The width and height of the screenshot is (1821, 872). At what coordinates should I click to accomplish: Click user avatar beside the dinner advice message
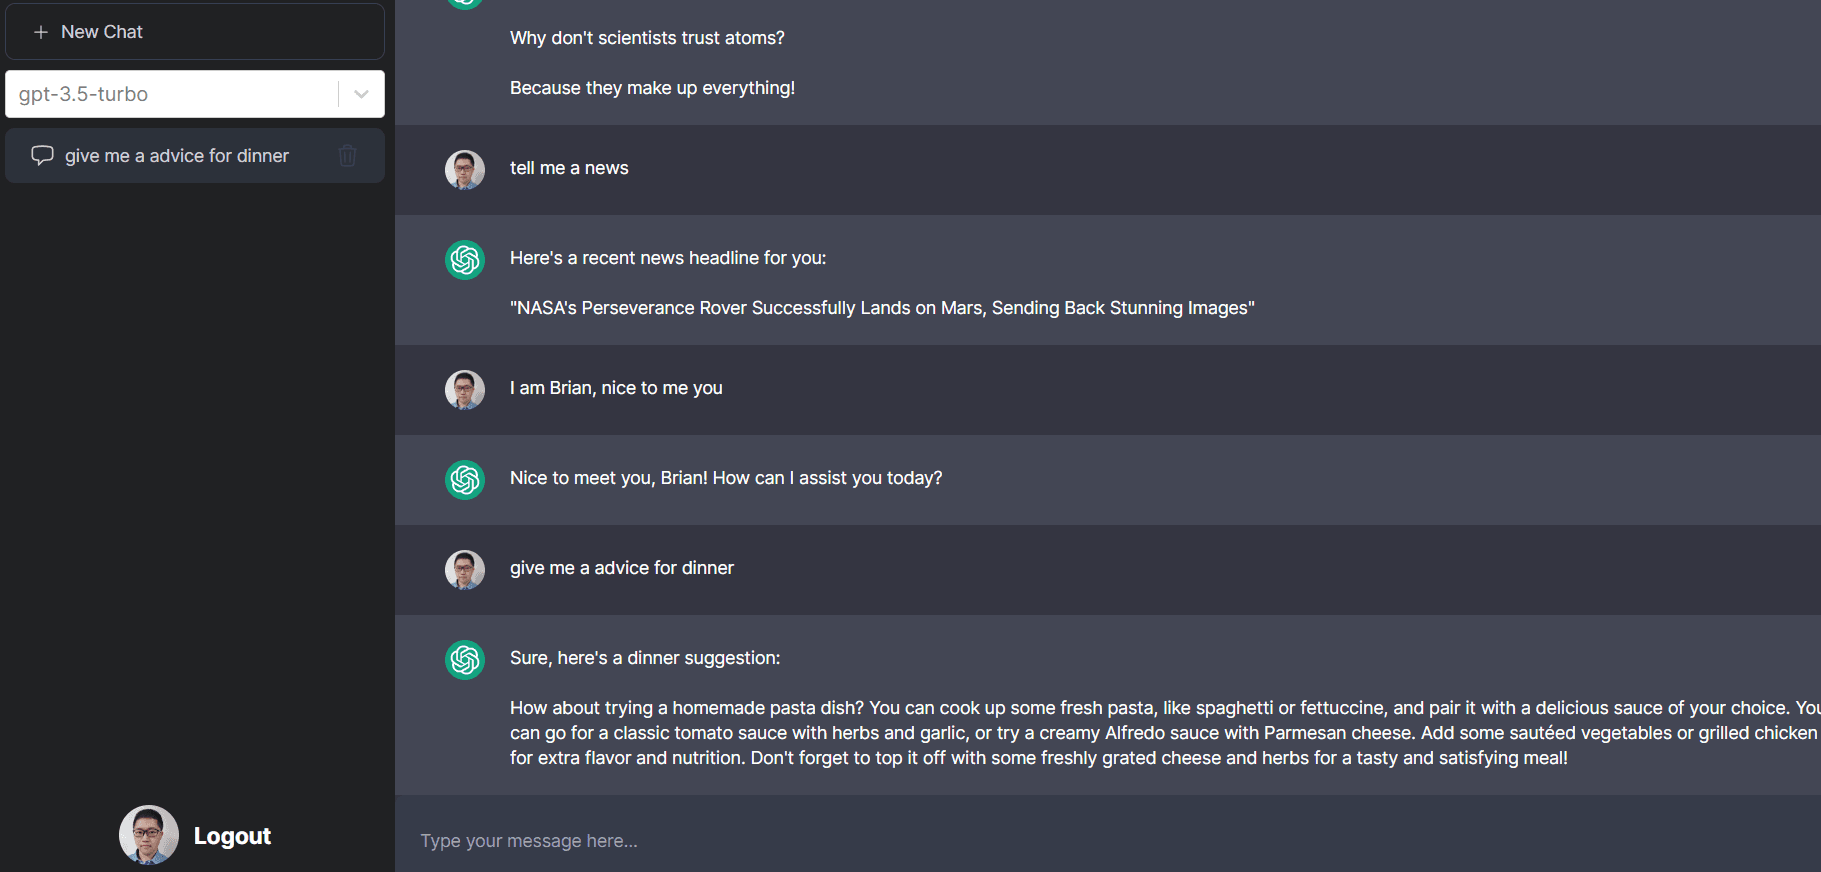point(465,570)
